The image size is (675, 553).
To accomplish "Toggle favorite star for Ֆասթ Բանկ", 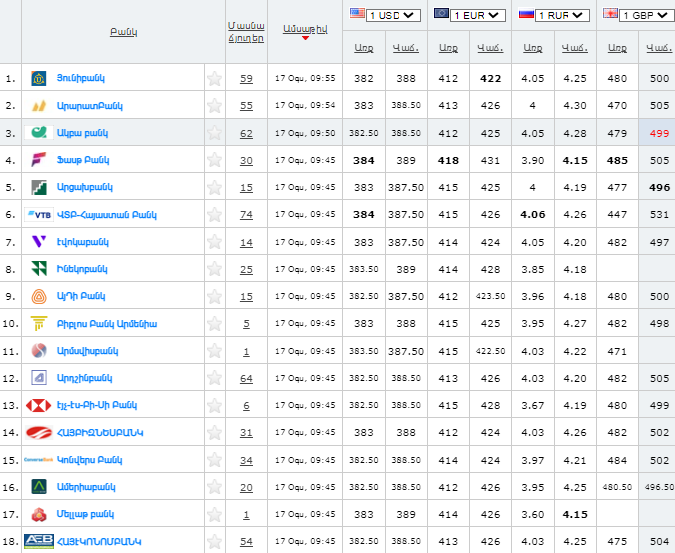I will [x=214, y=160].
